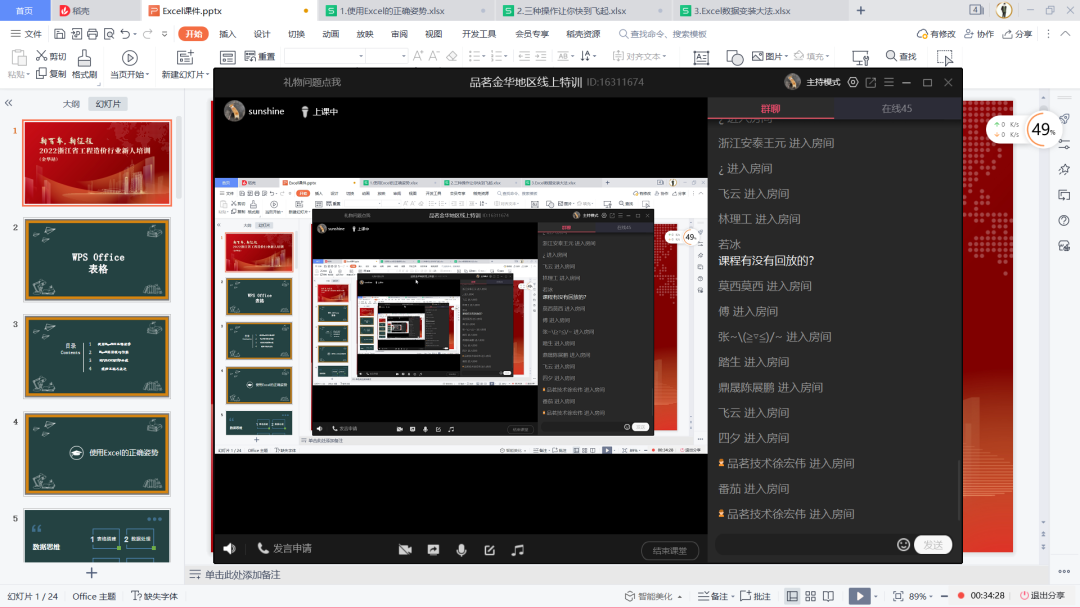Screen dimensions: 1080x608
Task: Open classroom settings gear icon
Action: (x=853, y=82)
